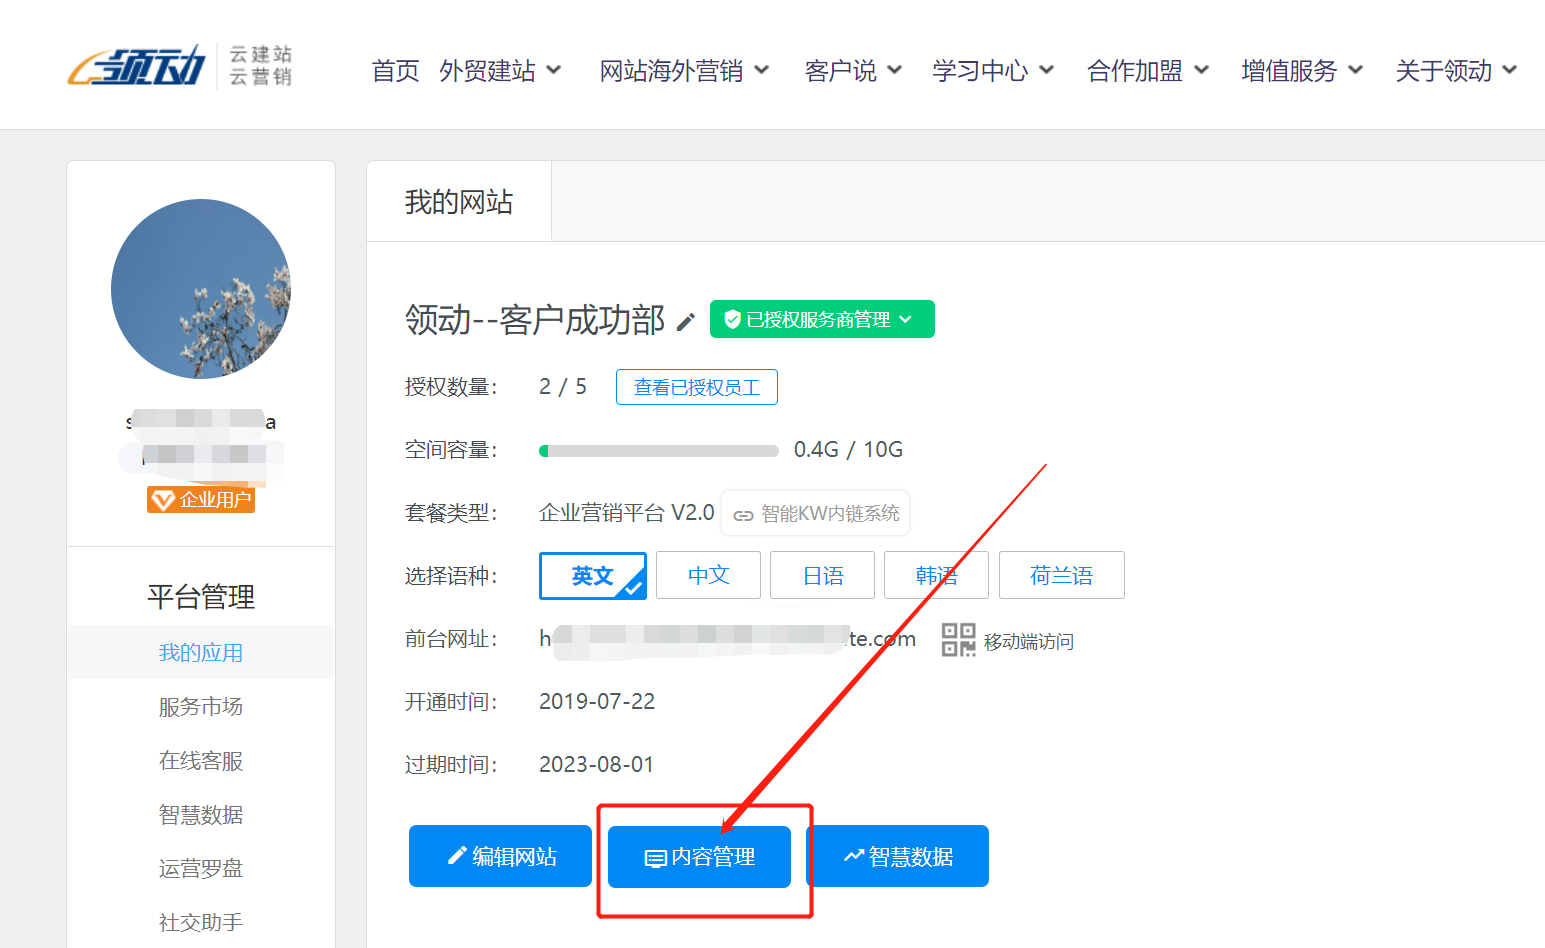Click the blue sky profile avatar
The image size is (1545, 948).
201,289
